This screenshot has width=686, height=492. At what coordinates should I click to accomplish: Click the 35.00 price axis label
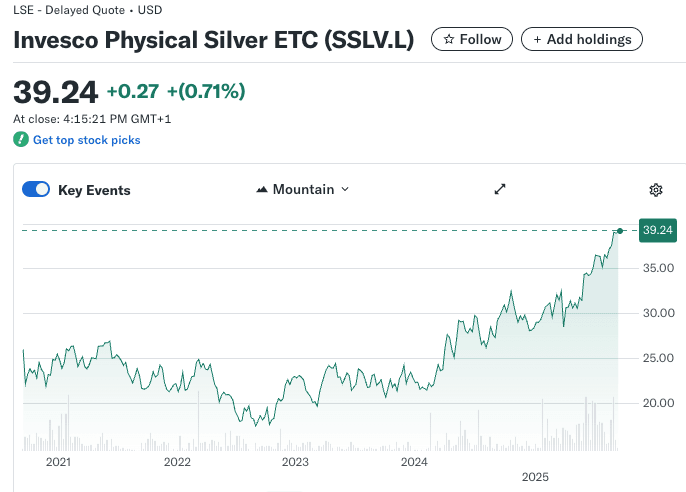[x=658, y=268]
